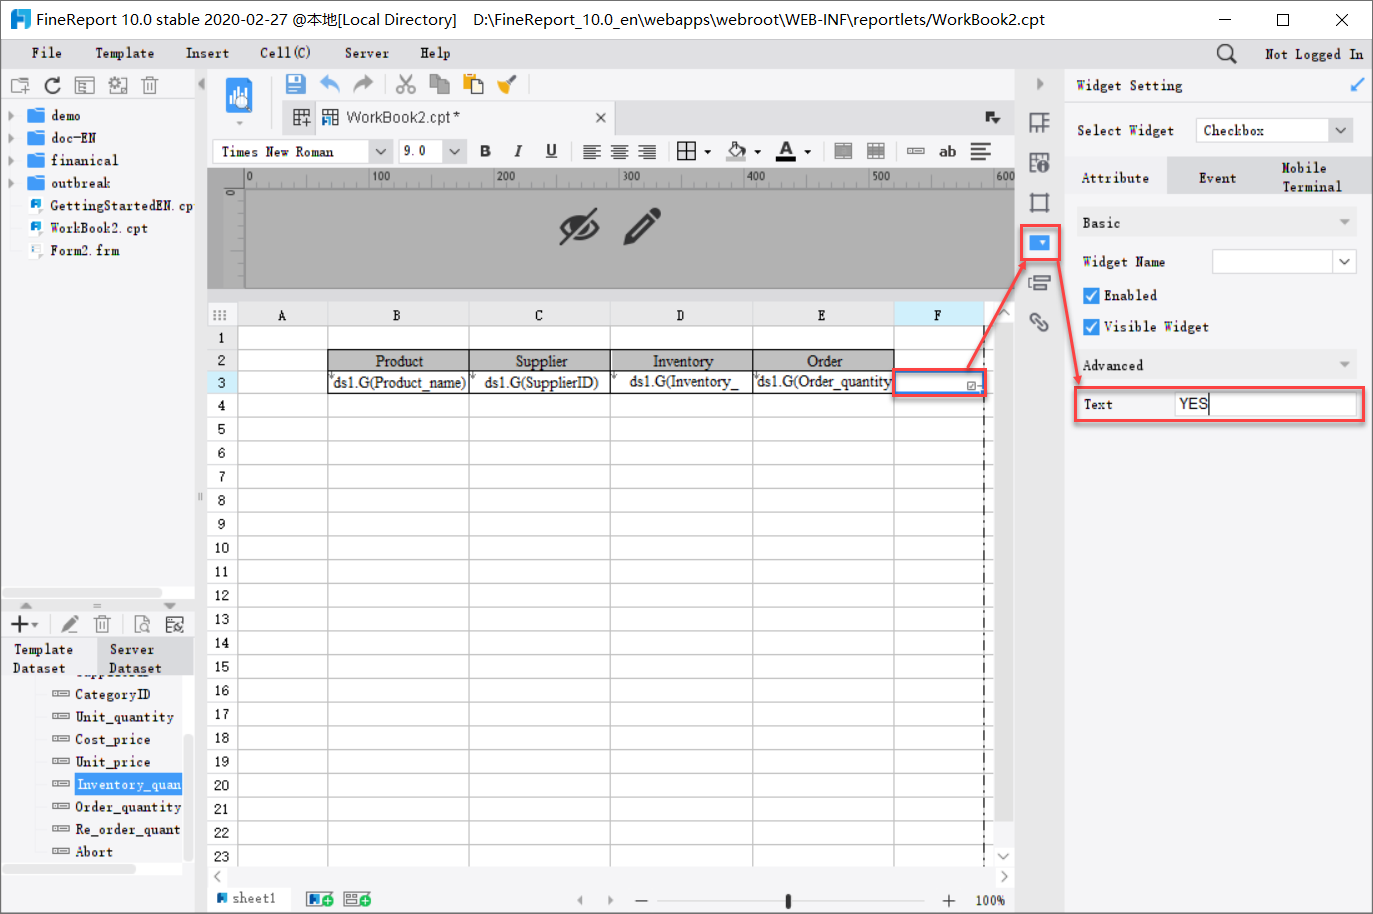Open the Widget Setting panel icon
The height and width of the screenshot is (914, 1373).
pyautogui.click(x=1040, y=243)
